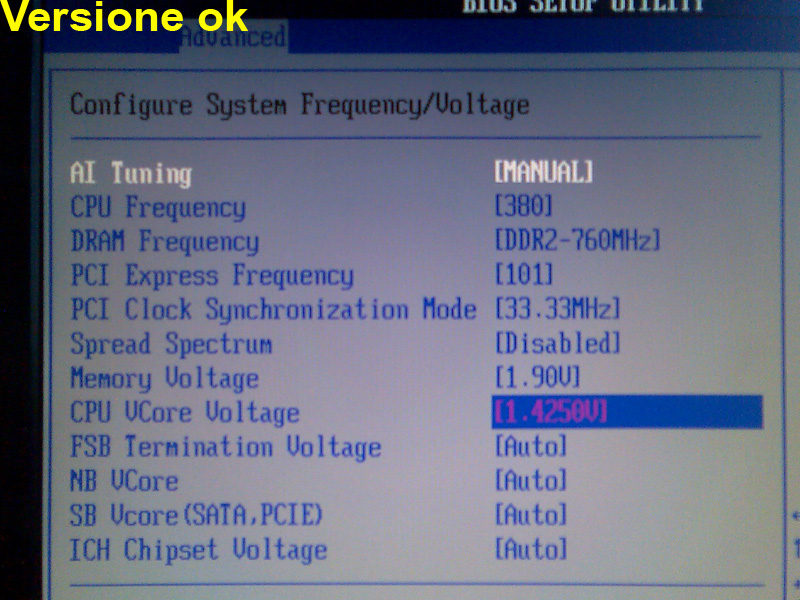Open ICH Chipset Voltage [Auto] value

(x=531, y=549)
